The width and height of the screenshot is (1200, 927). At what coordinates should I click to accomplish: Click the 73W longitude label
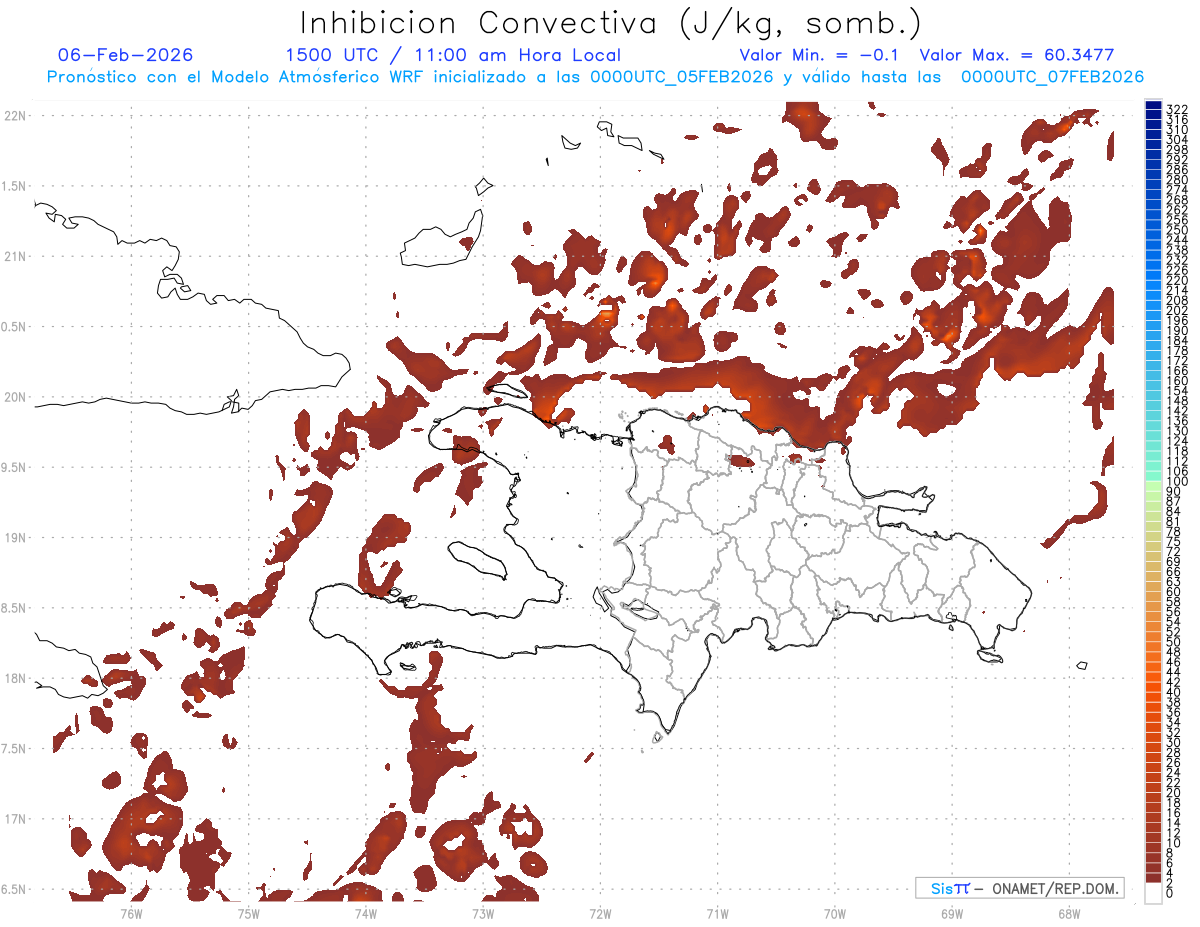482,913
